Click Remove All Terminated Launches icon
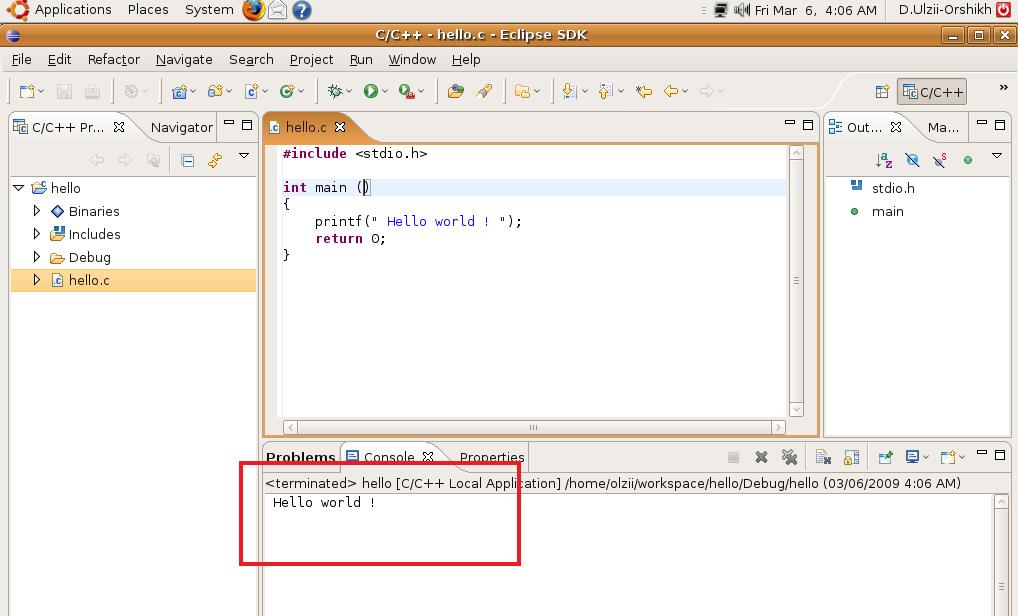 pyautogui.click(x=789, y=458)
